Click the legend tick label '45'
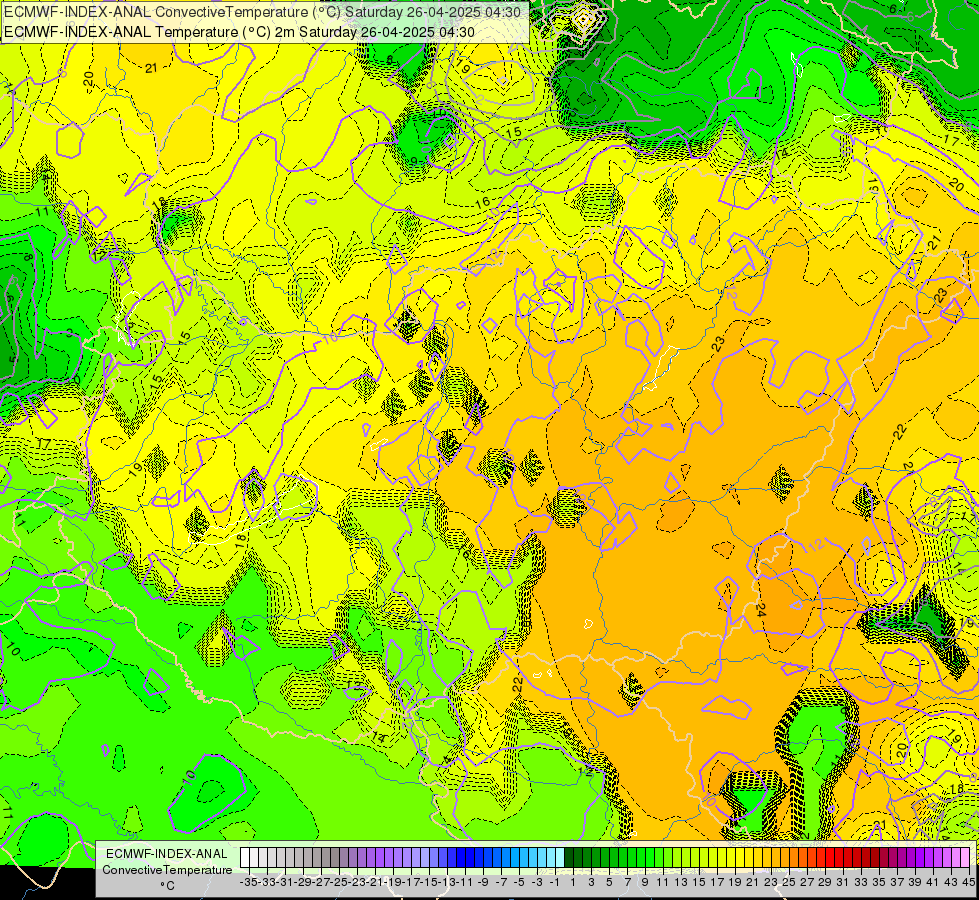979x900 pixels. coord(969,883)
